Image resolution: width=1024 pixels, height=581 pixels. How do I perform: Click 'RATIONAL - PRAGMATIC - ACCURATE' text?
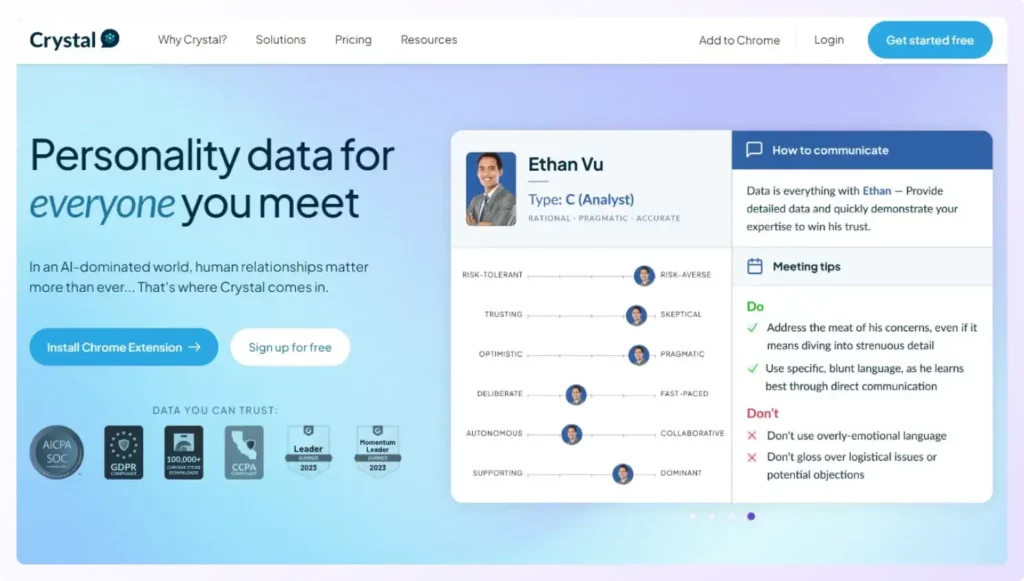point(604,219)
